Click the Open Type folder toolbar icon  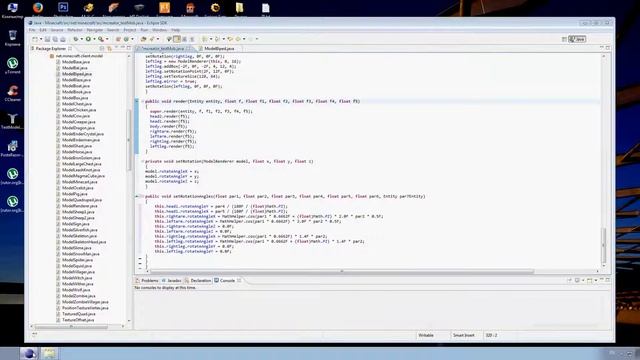(143, 39)
